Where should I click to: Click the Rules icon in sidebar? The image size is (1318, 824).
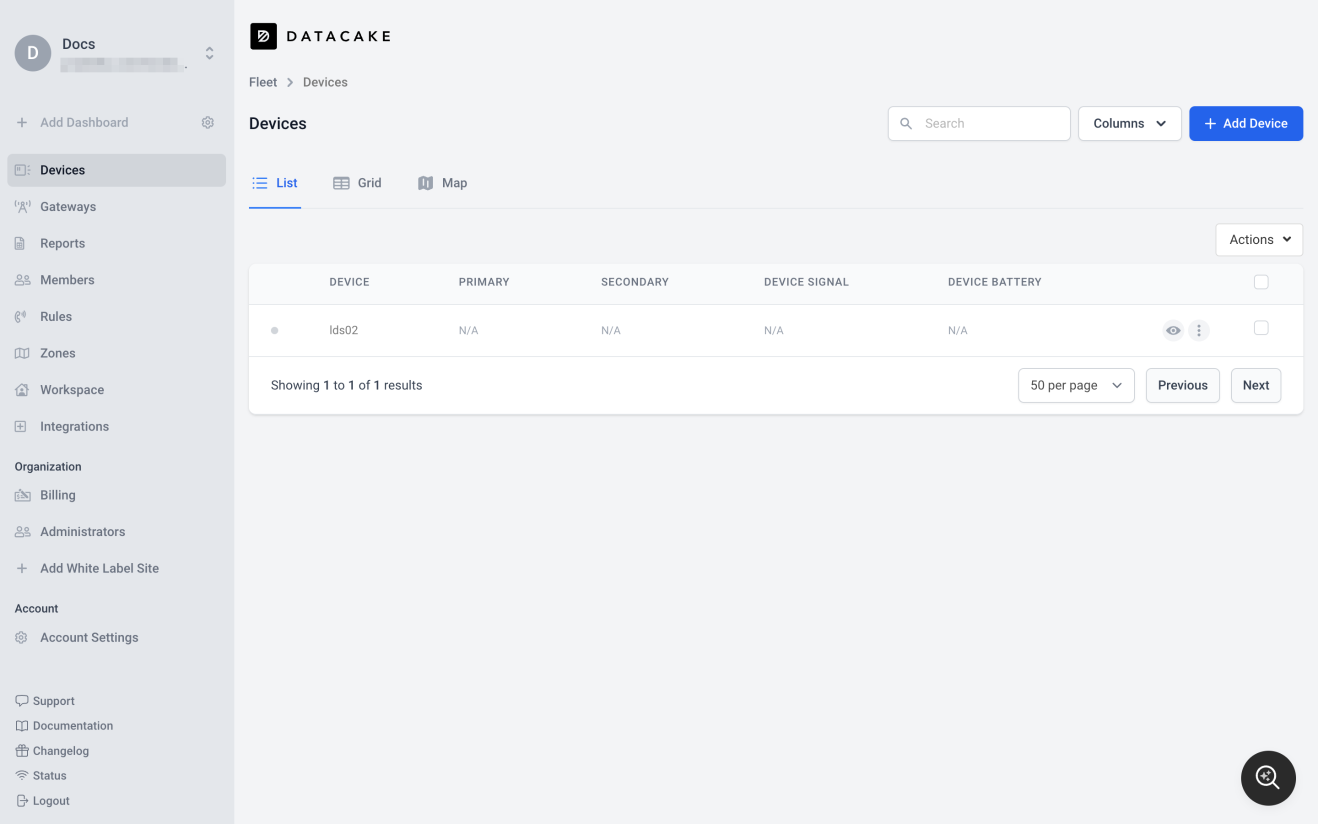click(21, 317)
